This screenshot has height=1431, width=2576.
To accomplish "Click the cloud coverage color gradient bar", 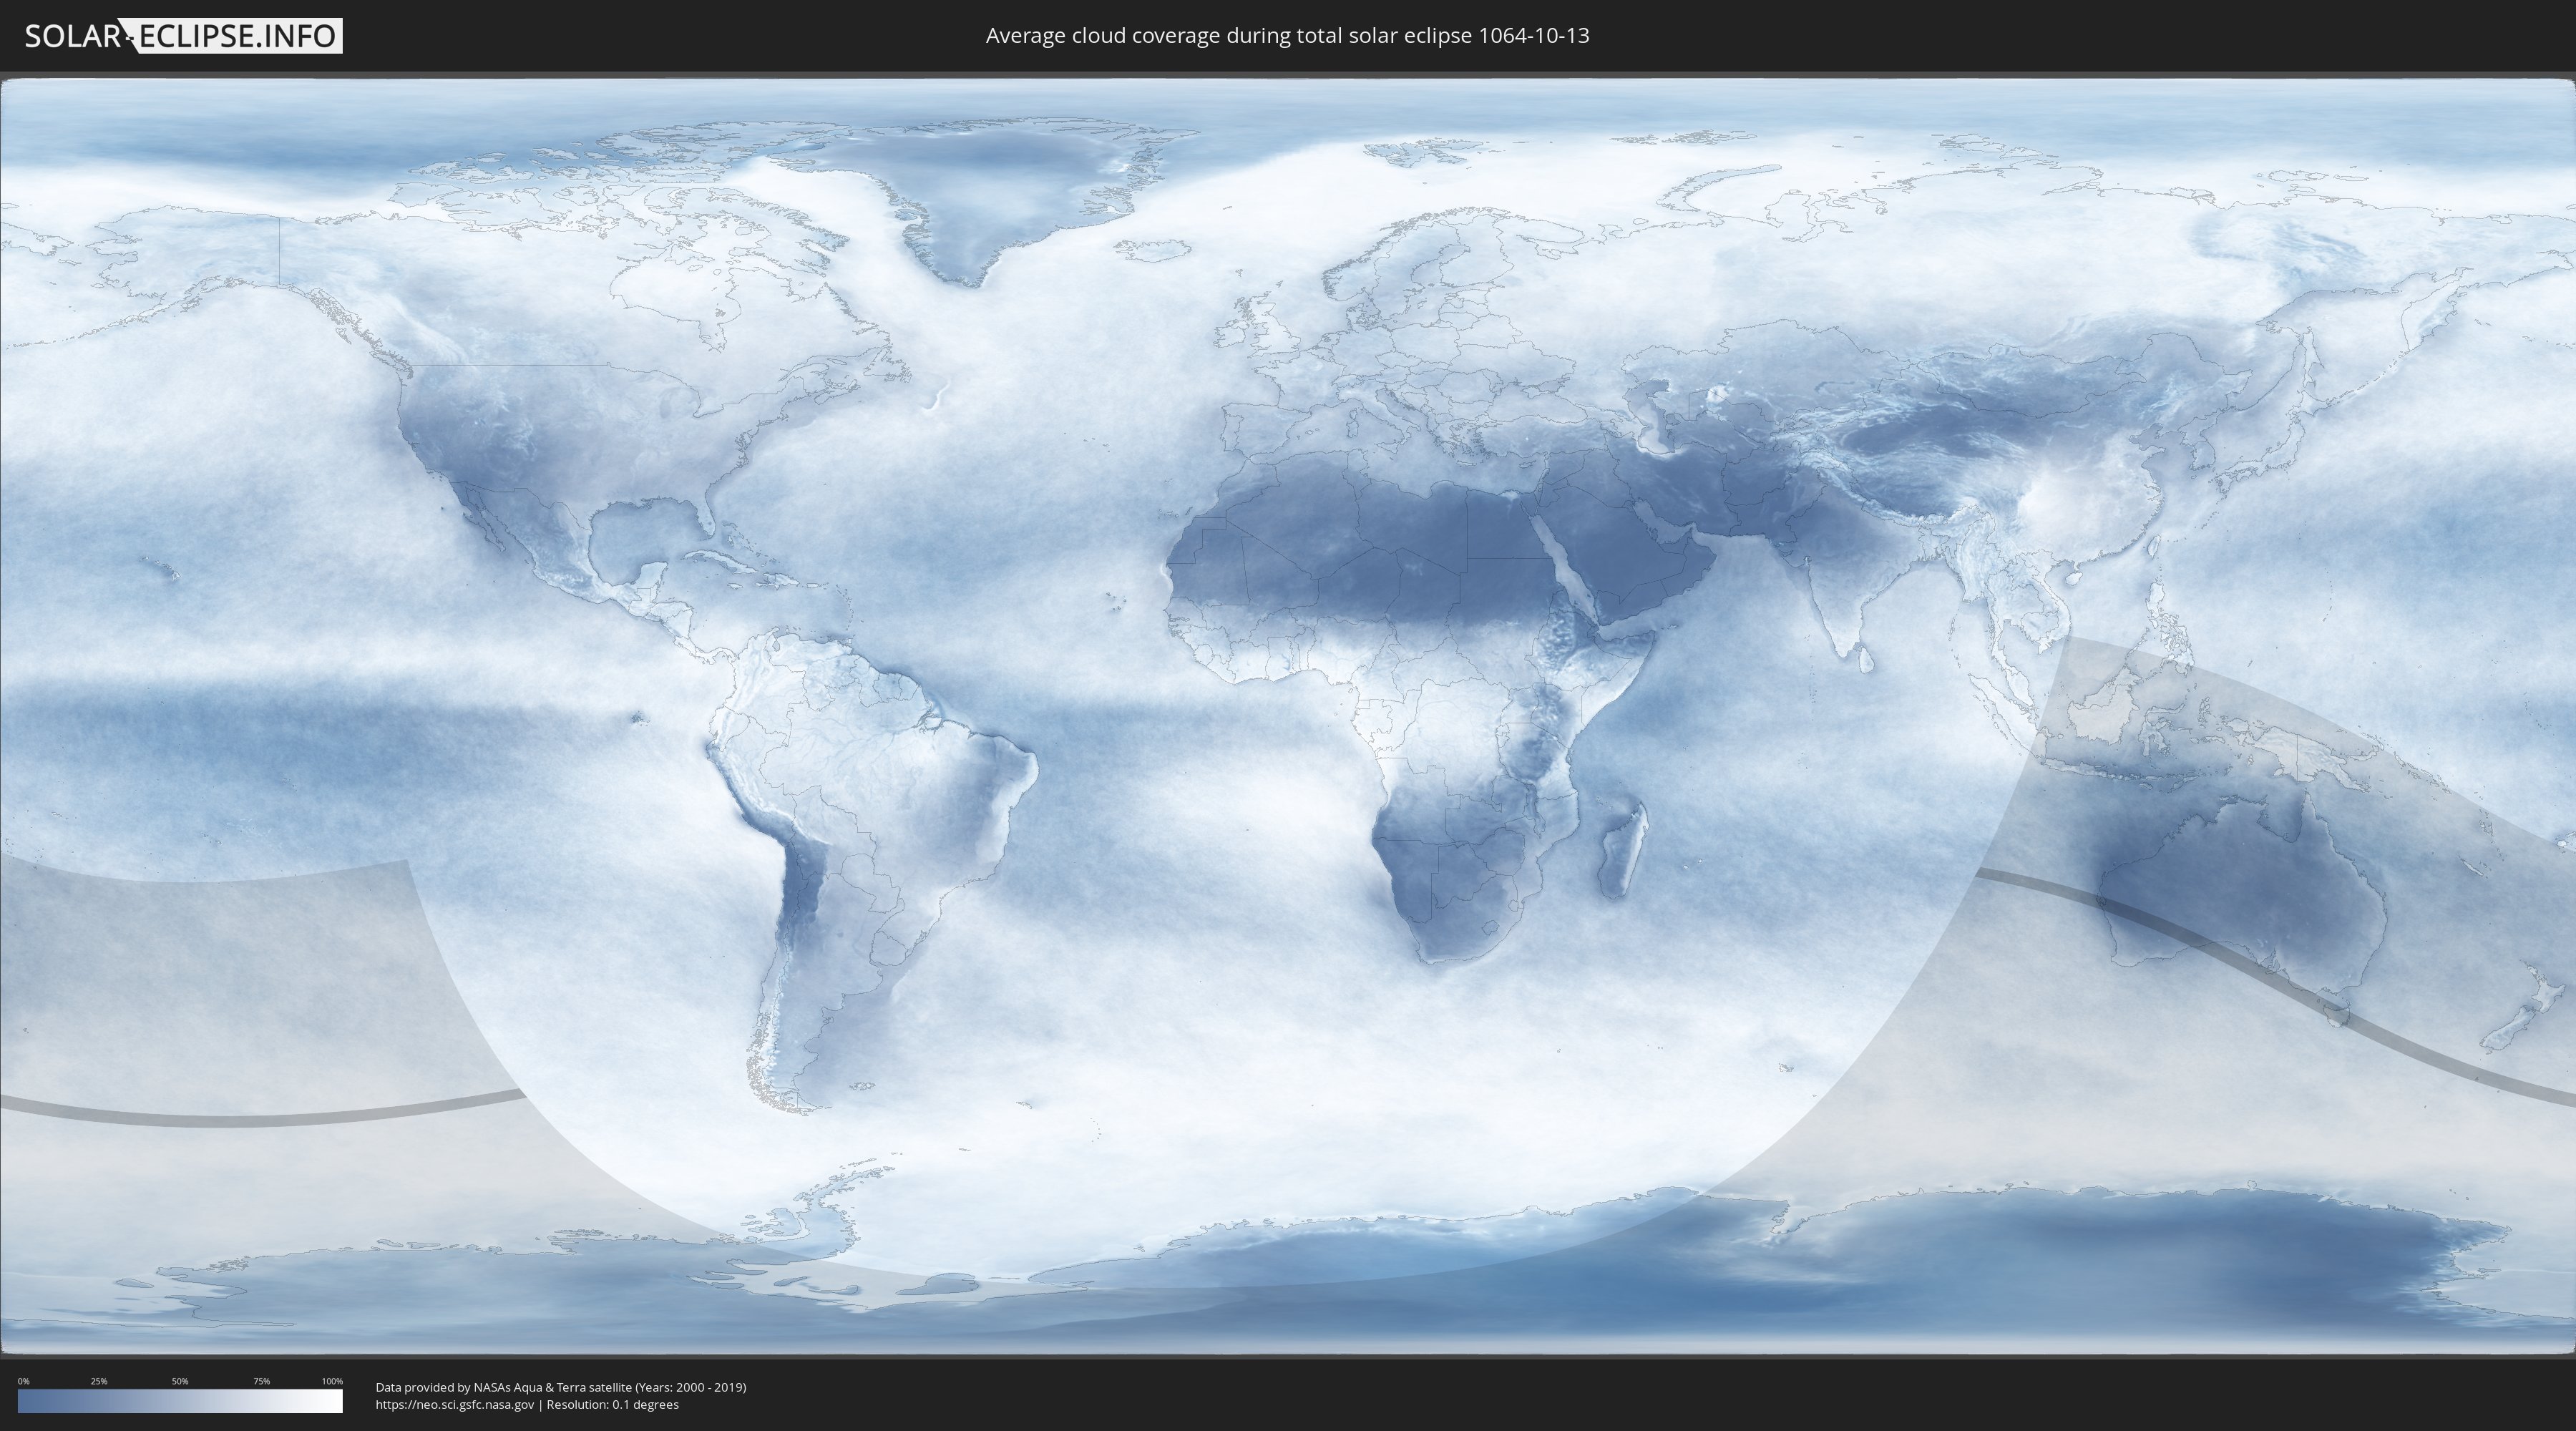I will tap(180, 1400).
